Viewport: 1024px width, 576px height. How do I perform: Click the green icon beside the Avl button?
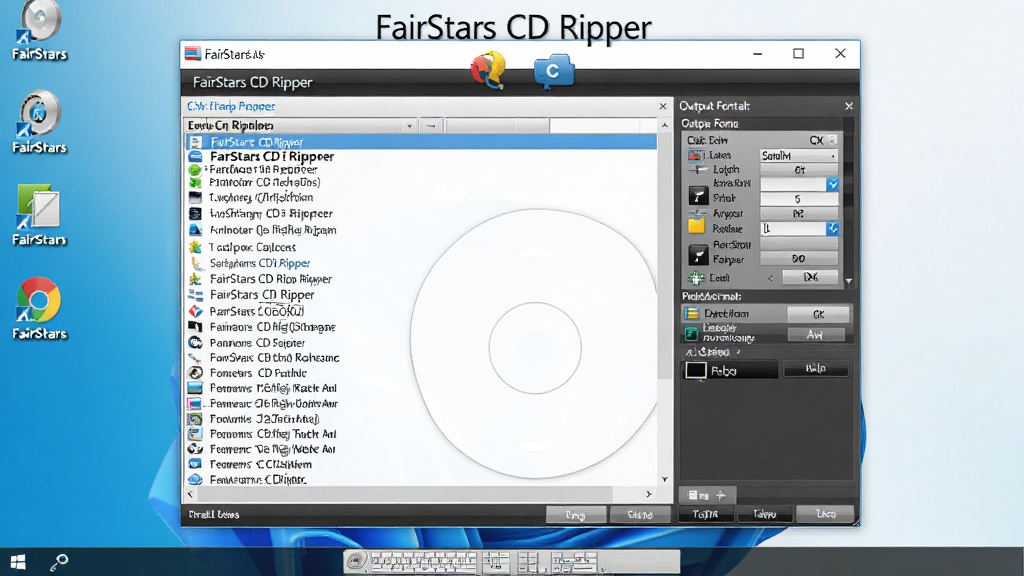[x=691, y=334]
